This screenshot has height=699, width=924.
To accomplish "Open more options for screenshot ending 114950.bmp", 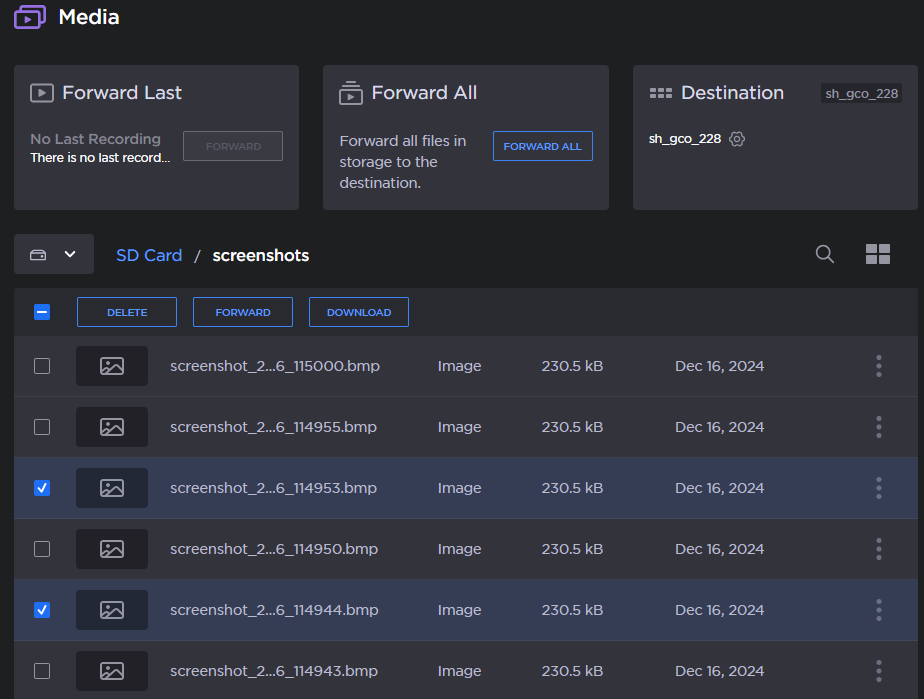I will 878,549.
